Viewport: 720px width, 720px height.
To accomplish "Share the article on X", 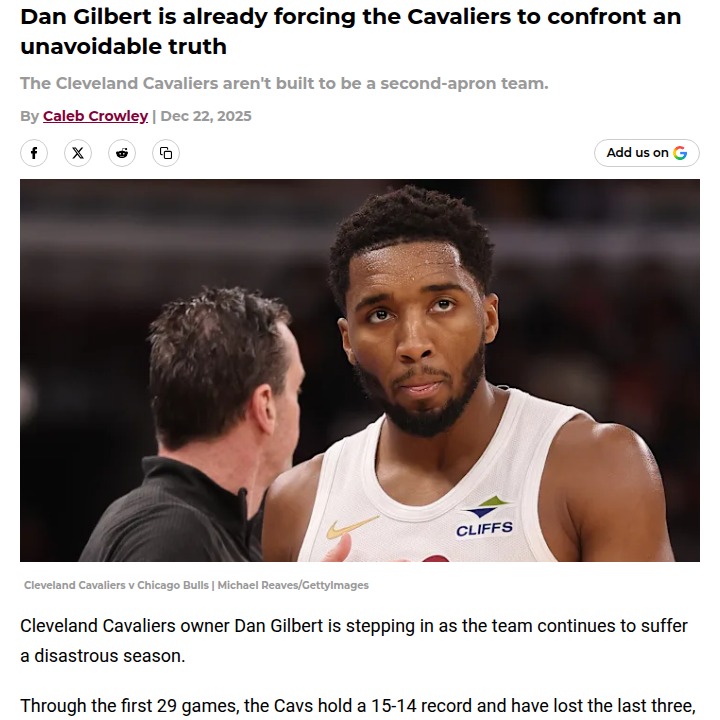I will [x=78, y=153].
